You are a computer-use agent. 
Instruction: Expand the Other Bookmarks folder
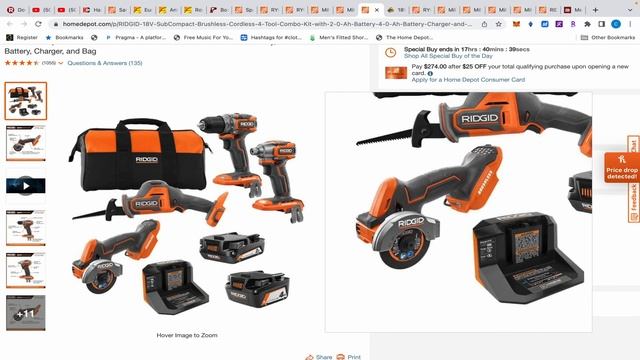[608, 37]
